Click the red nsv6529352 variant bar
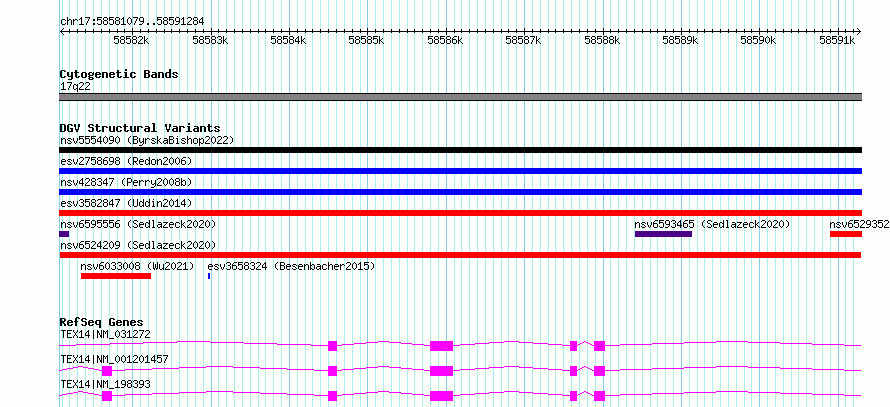This screenshot has width=890, height=407. pyautogui.click(x=846, y=234)
